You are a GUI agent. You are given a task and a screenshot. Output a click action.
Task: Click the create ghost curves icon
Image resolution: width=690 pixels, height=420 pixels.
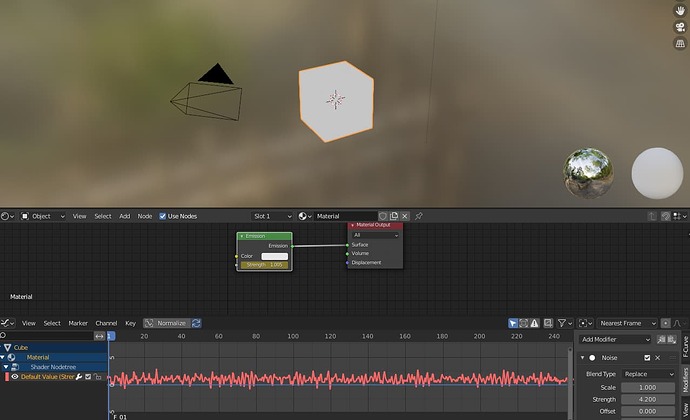[548, 323]
